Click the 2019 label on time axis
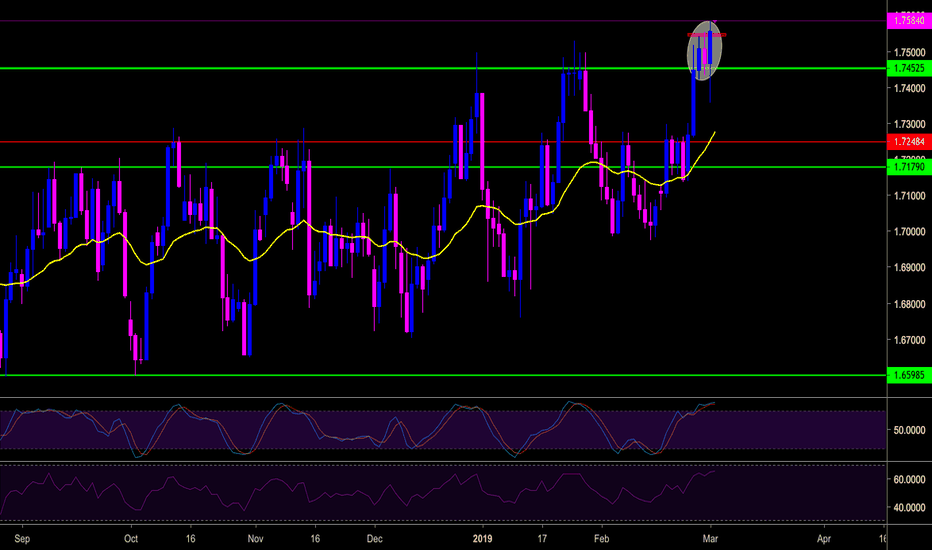Screen dimensions: 932x550 tap(483, 539)
